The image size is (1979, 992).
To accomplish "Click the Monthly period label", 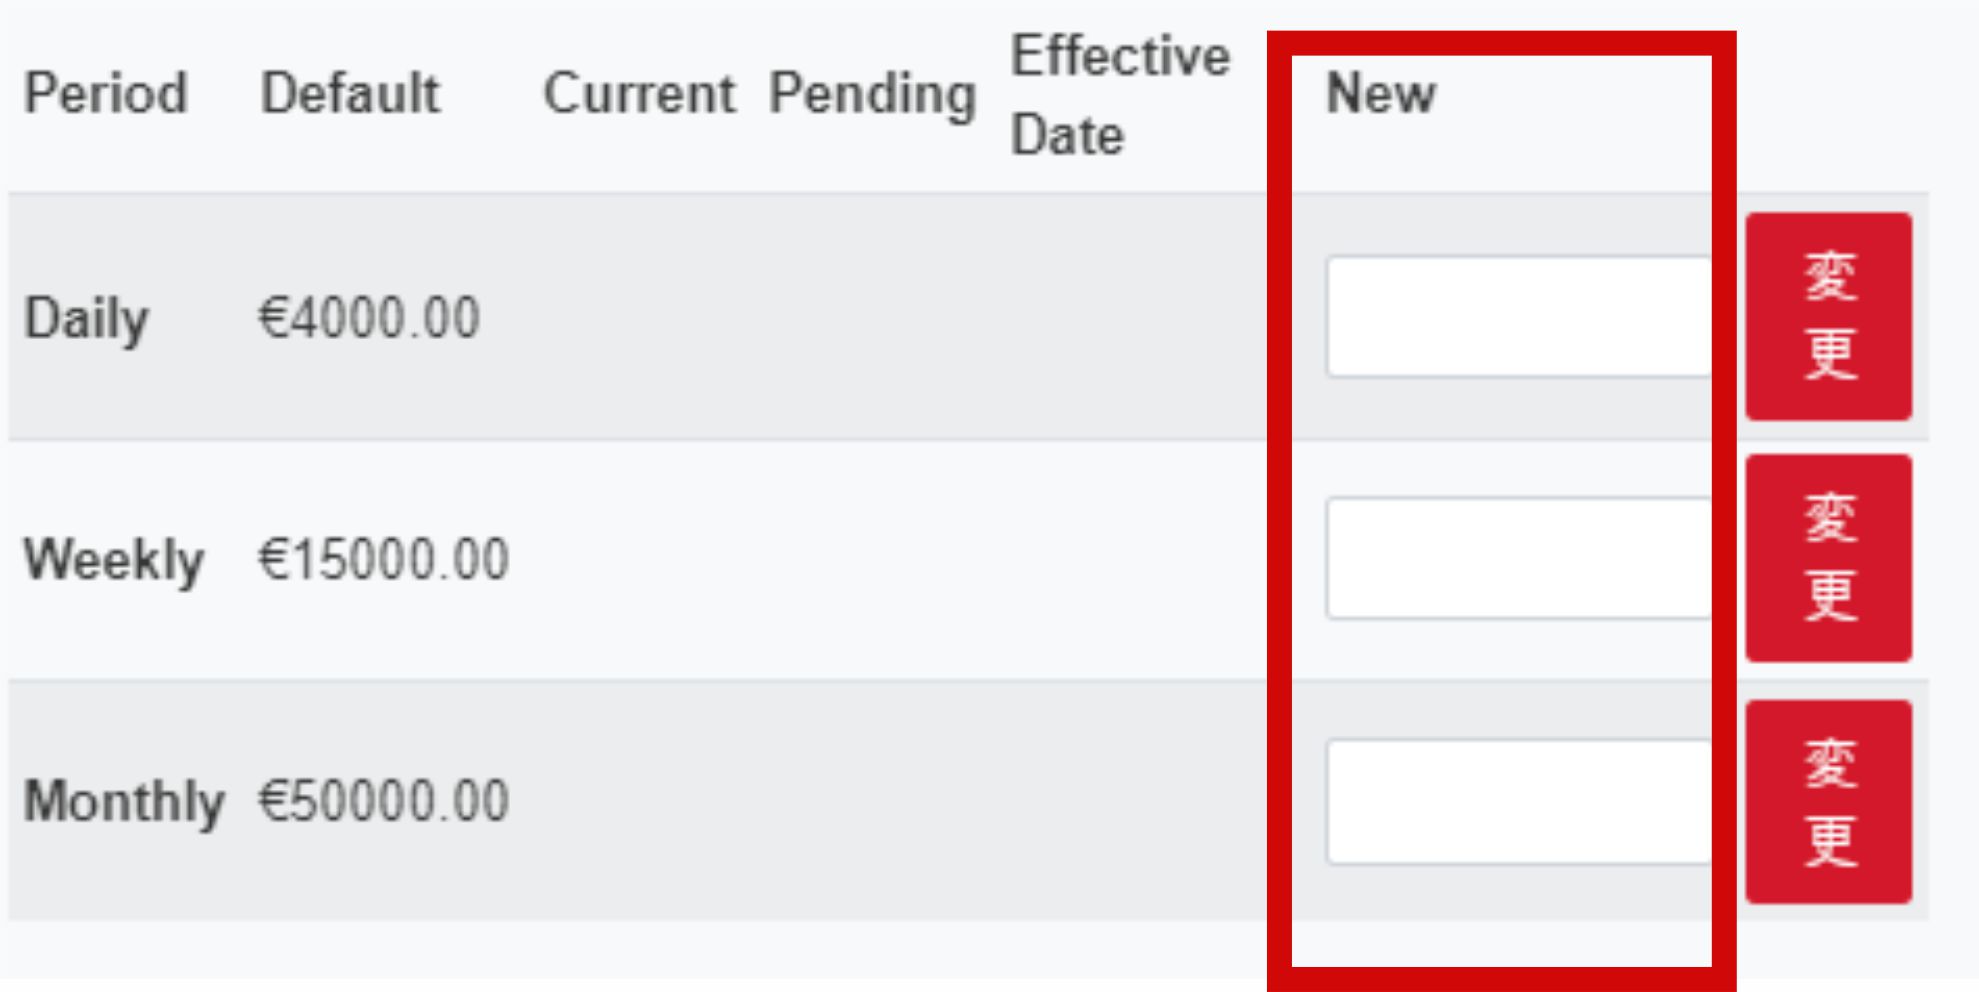I will 124,802.
